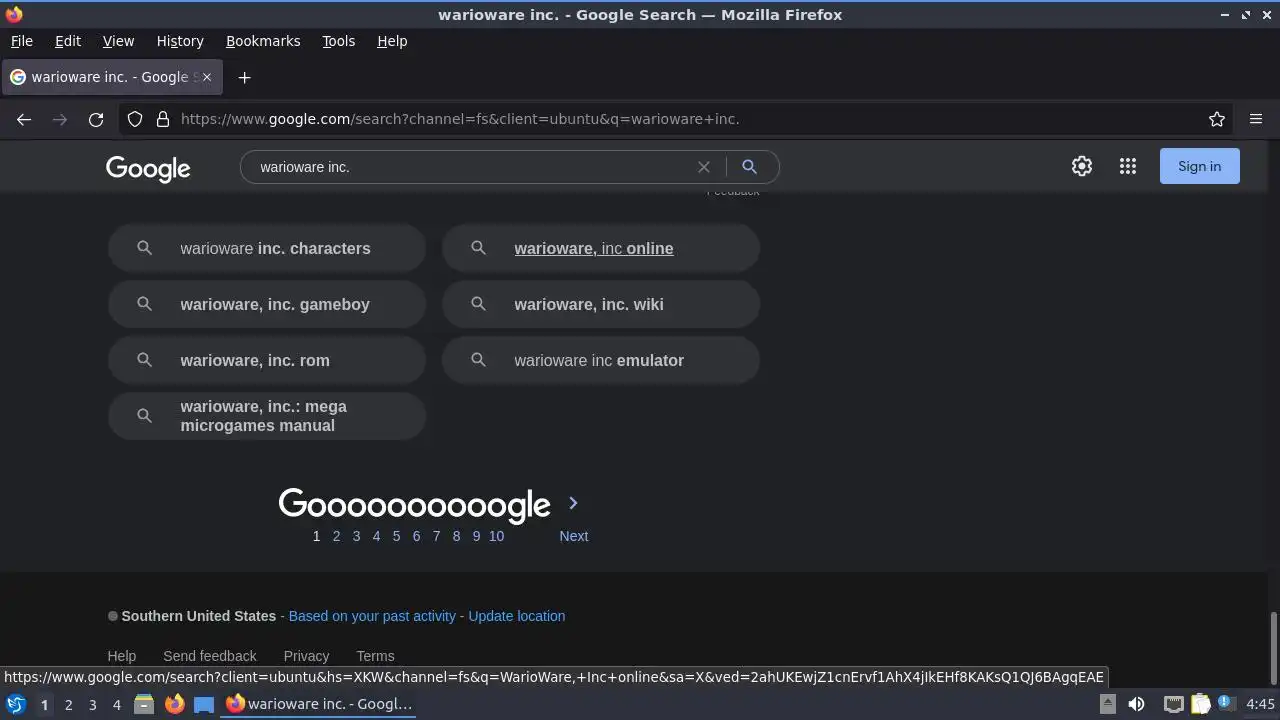Screen dimensions: 1280x720
Task: Search warioware, inc. rom suggestion
Action: (267, 360)
